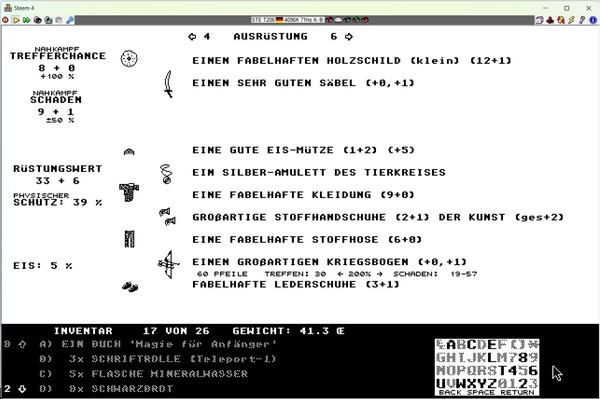This screenshot has width=600, height=399.
Task: Click the ice cap helmet icon
Action: point(129,152)
